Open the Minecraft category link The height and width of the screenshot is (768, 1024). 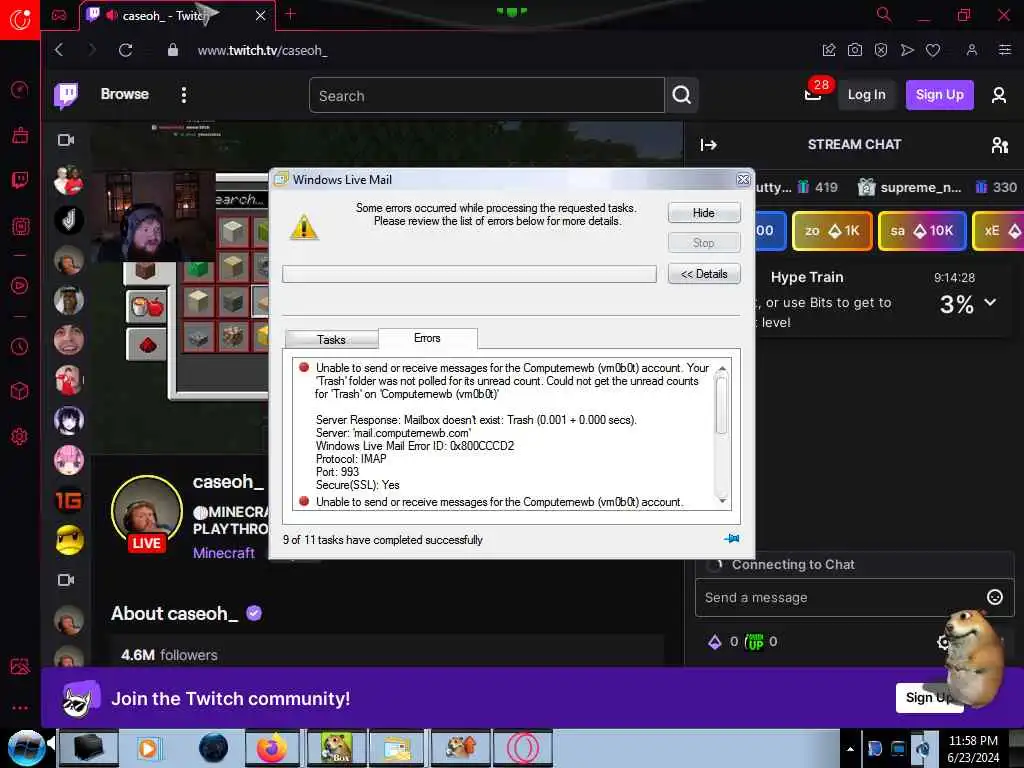tap(223, 553)
